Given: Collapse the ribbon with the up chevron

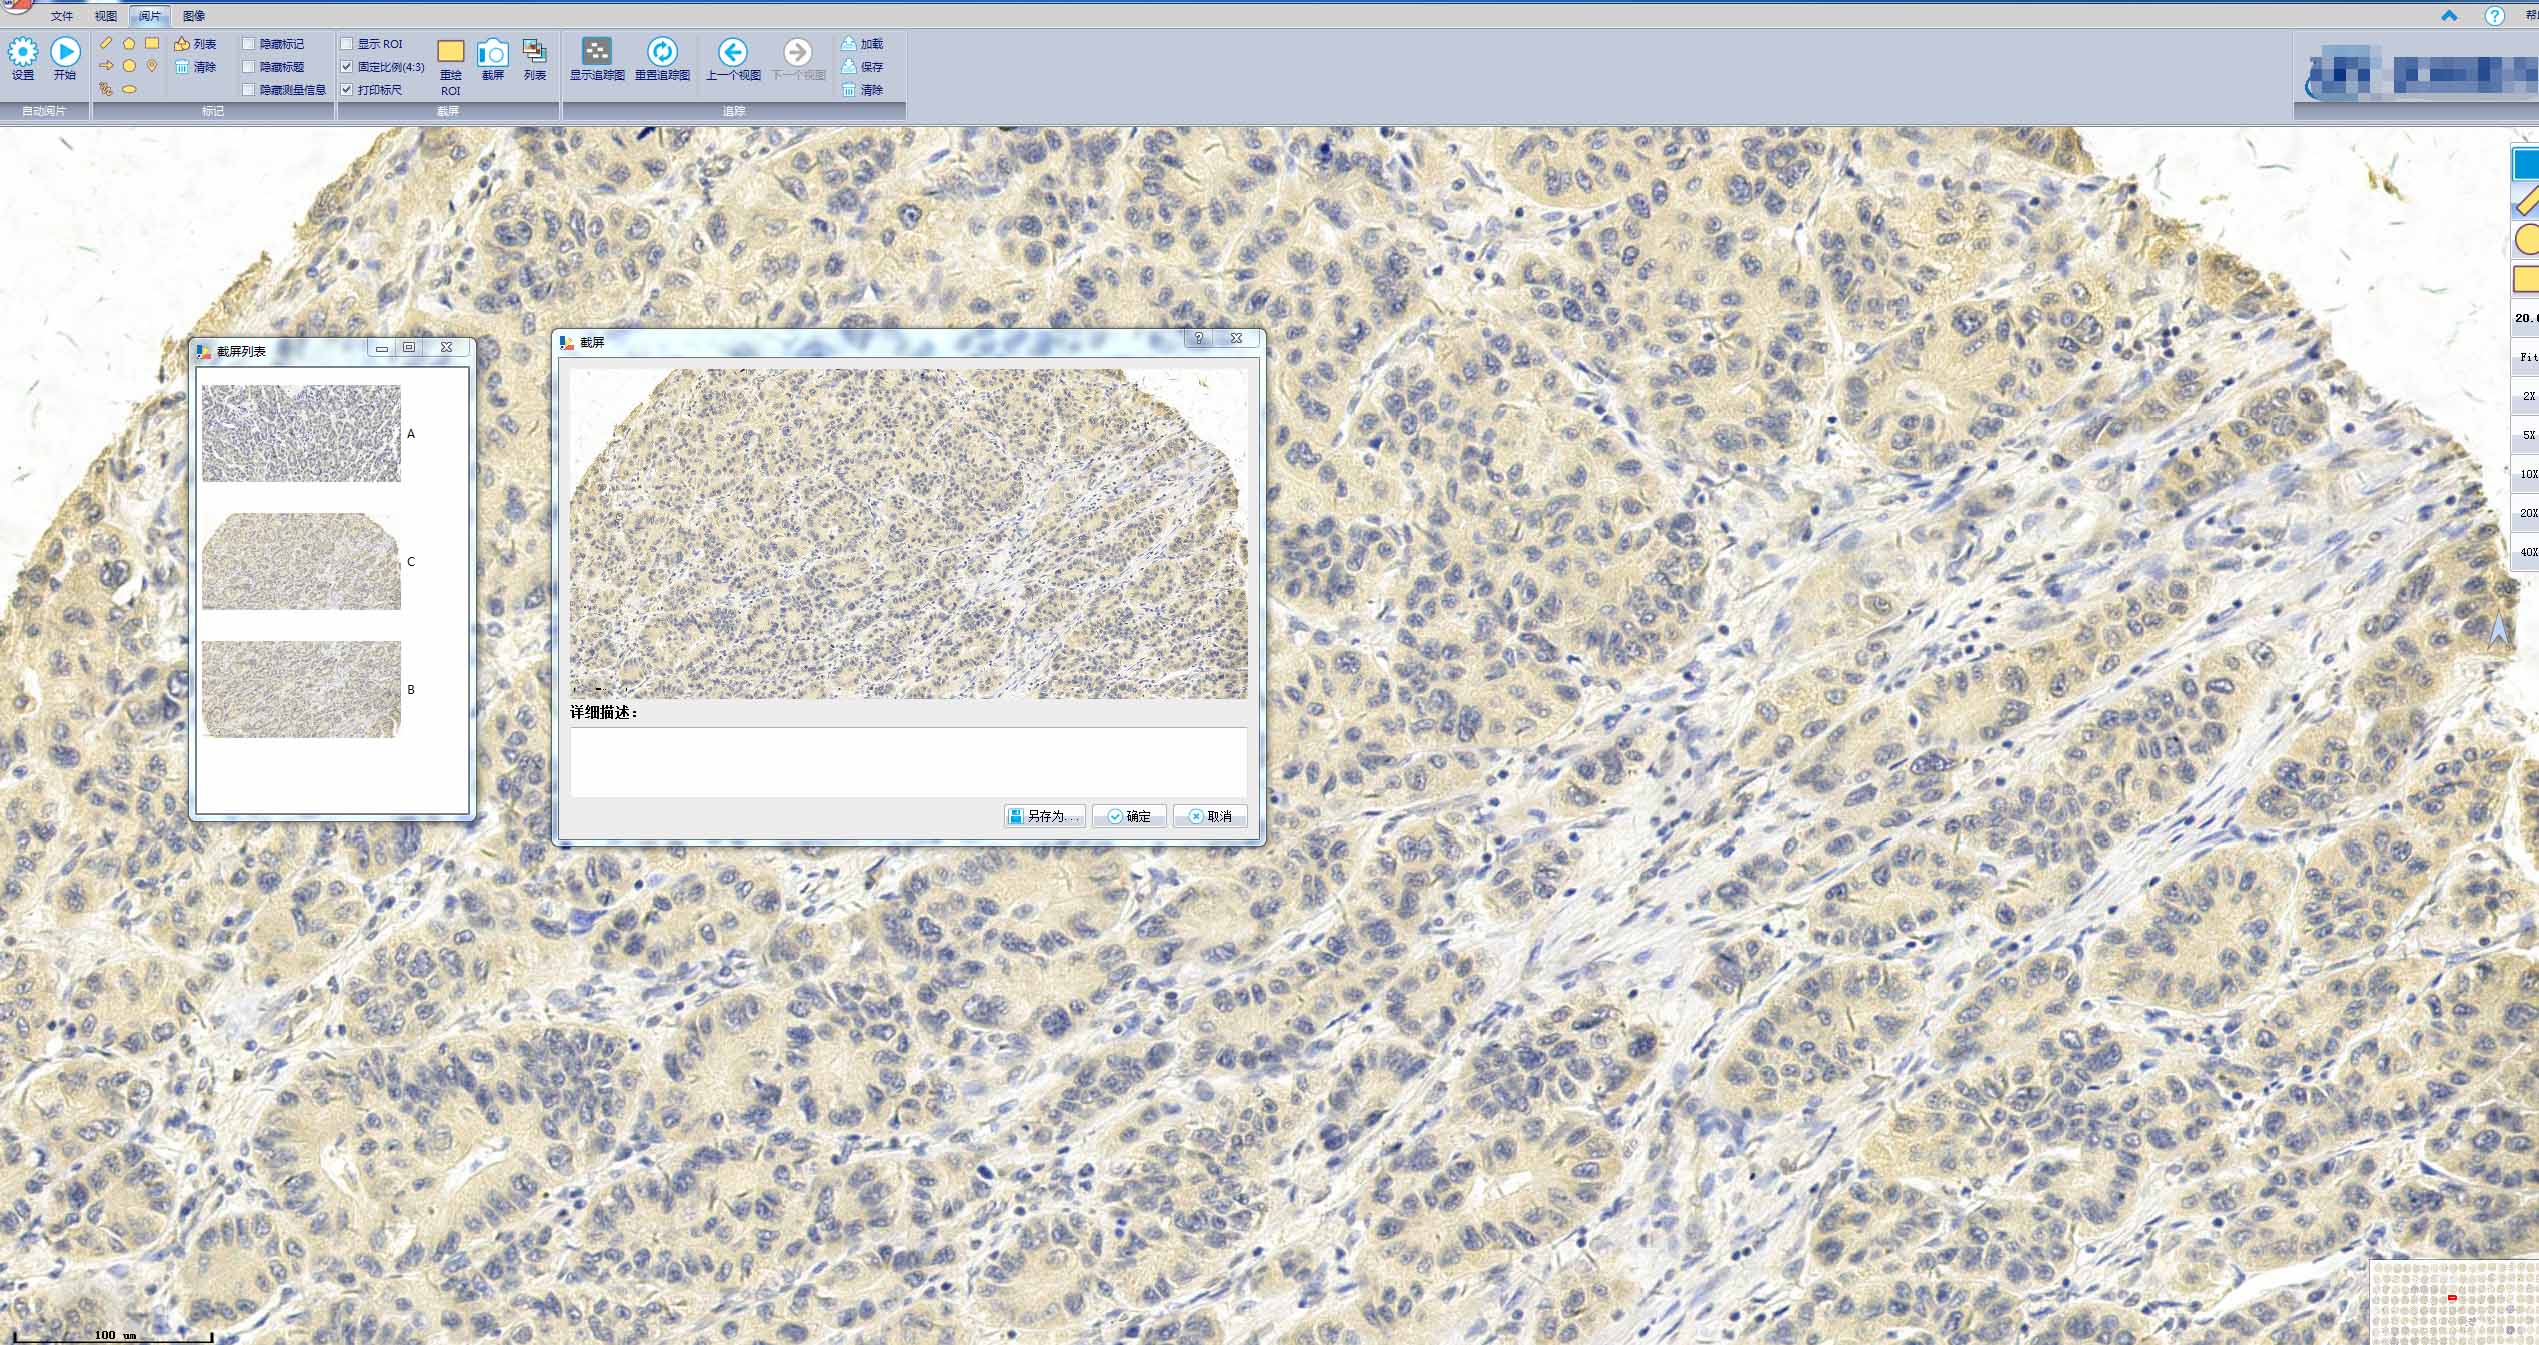Looking at the screenshot, I should click(x=2449, y=16).
